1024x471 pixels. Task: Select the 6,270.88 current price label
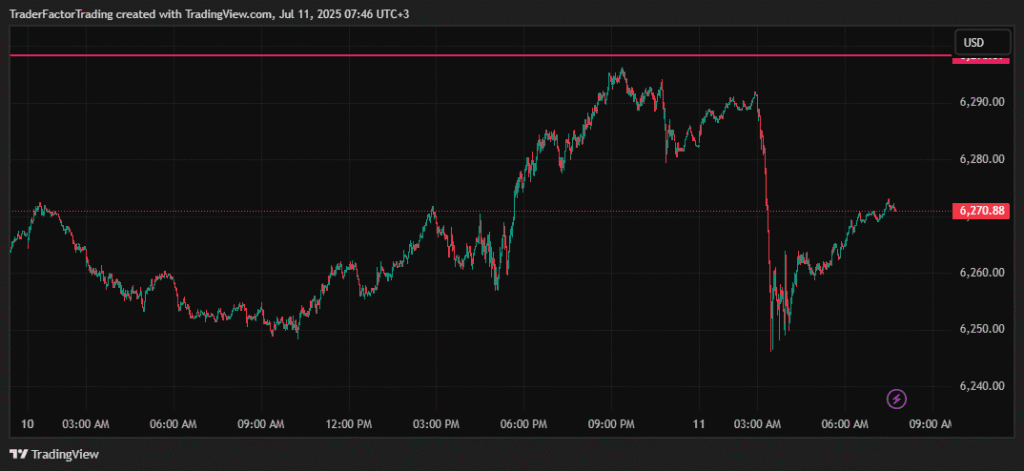pos(981,210)
